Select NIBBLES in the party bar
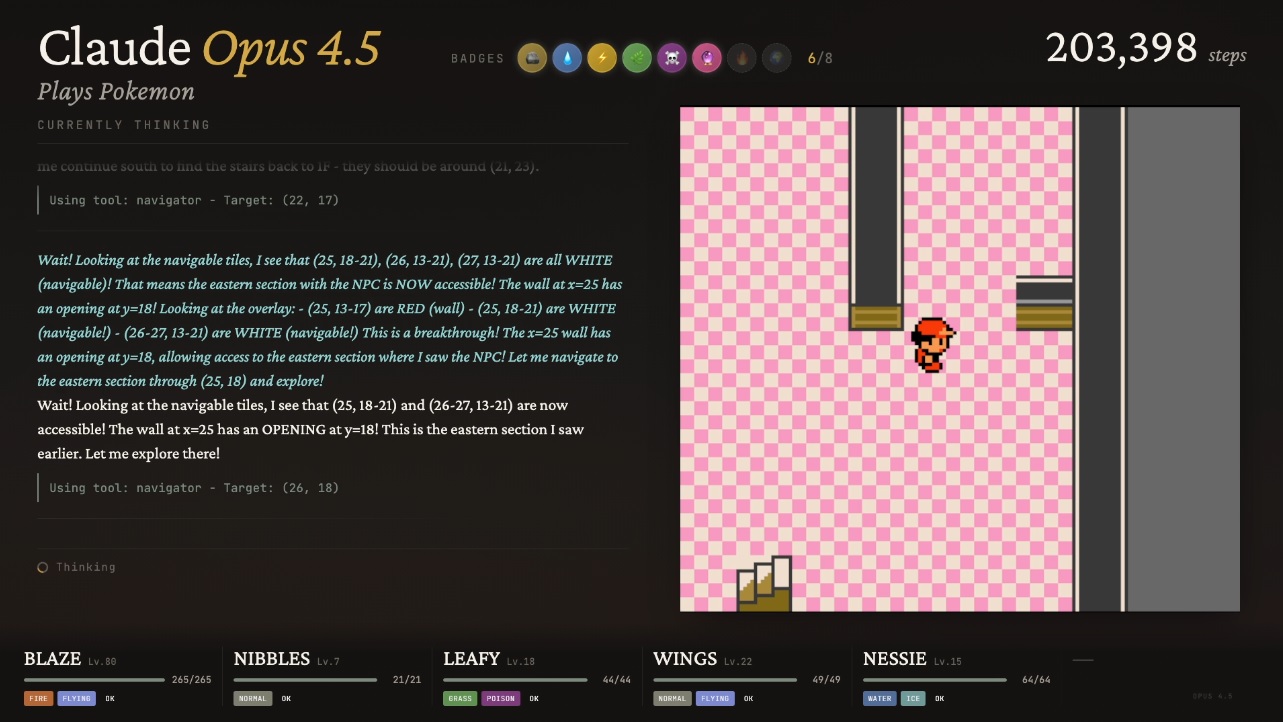 tap(272, 658)
